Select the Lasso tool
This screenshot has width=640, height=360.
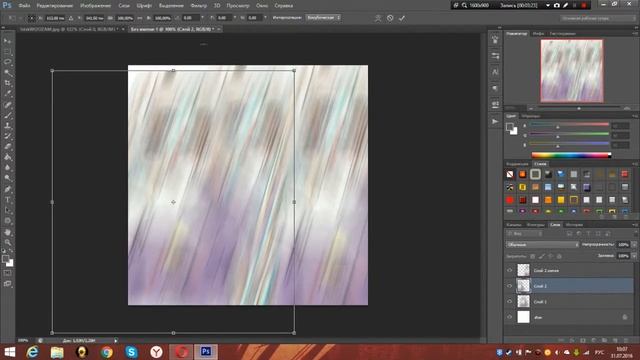point(7,62)
